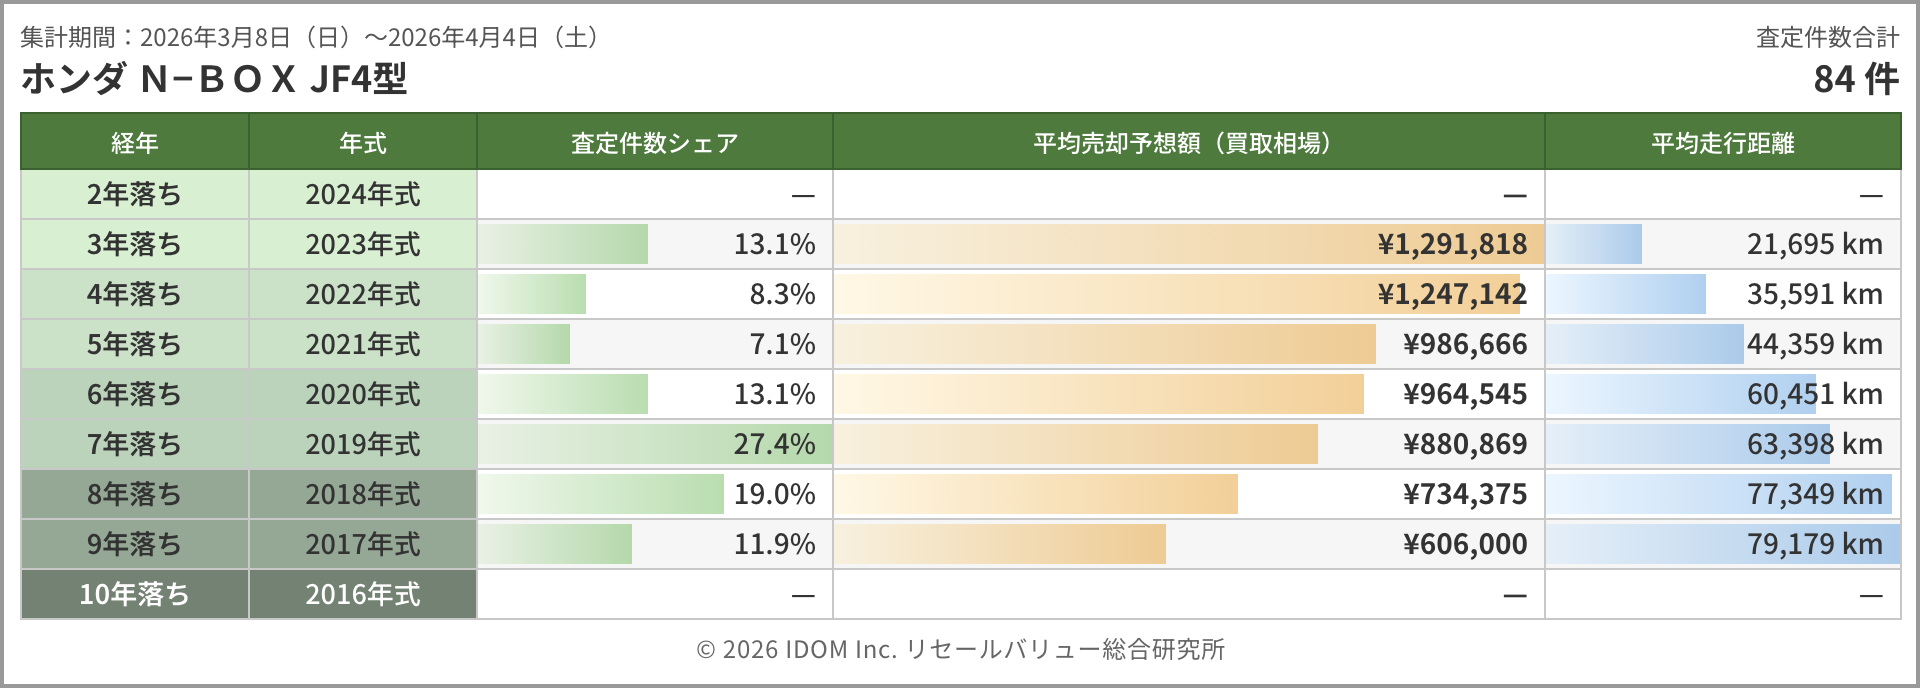Click the 年式 column header
The height and width of the screenshot is (688, 1920).
click(x=363, y=143)
